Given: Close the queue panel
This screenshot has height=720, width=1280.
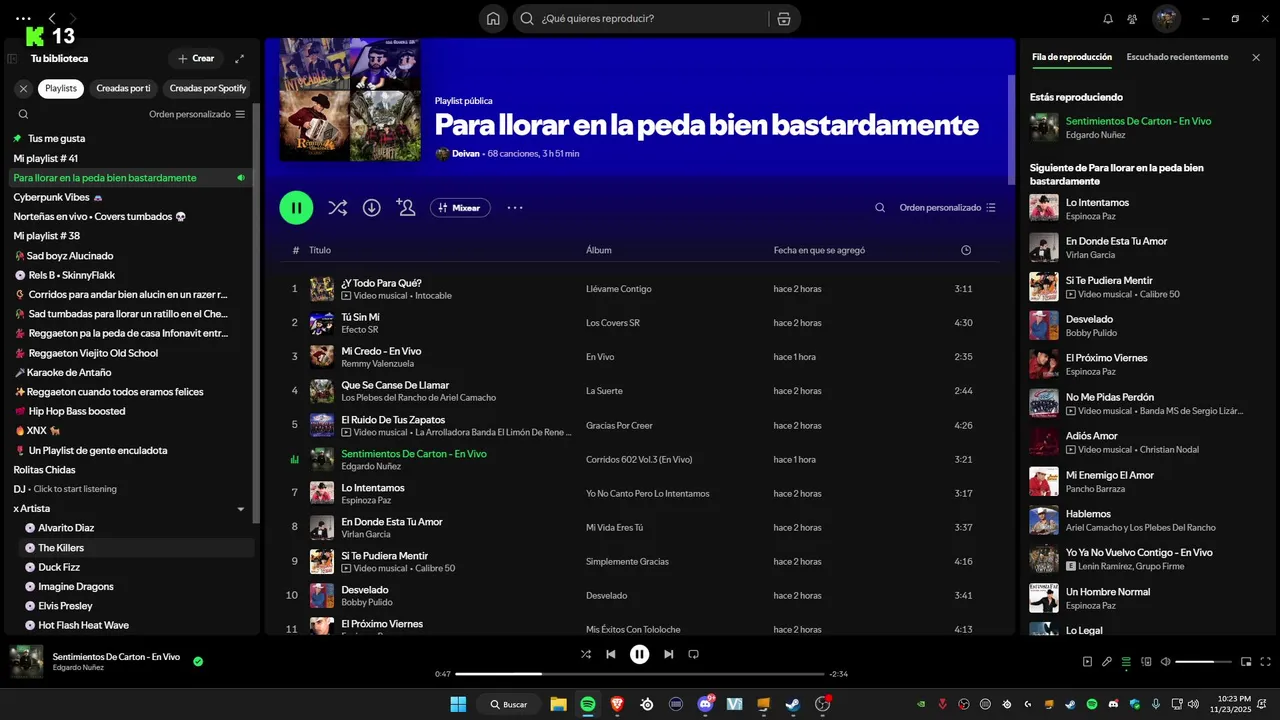Looking at the screenshot, I should [x=1256, y=57].
